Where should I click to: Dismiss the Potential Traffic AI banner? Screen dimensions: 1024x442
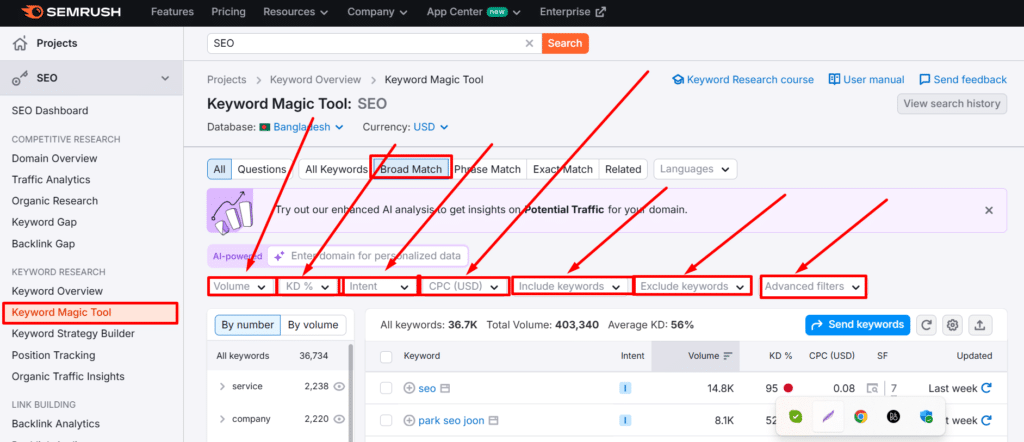click(x=989, y=210)
